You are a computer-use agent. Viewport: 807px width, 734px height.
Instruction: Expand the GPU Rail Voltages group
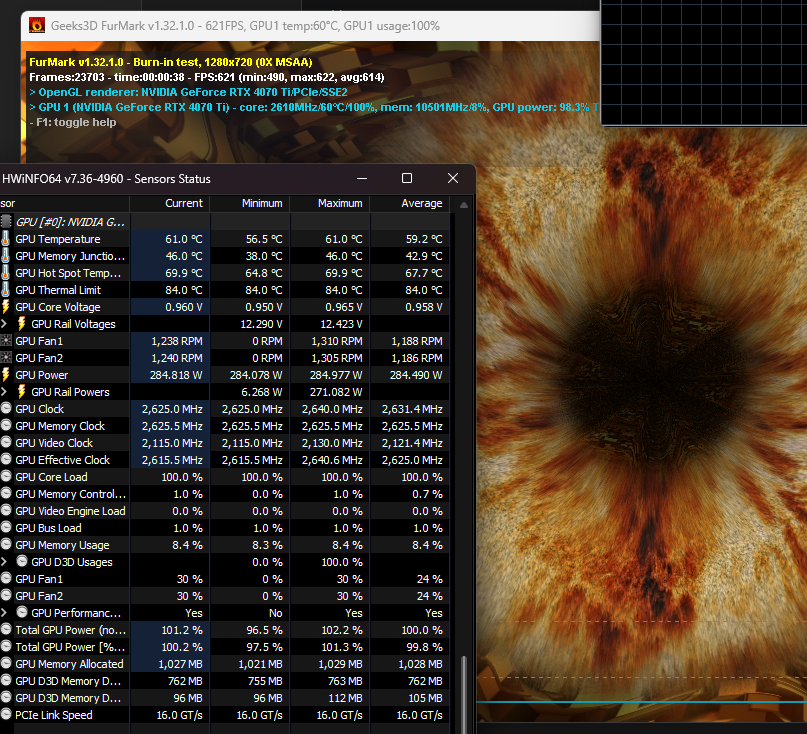pyautogui.click(x=4, y=323)
